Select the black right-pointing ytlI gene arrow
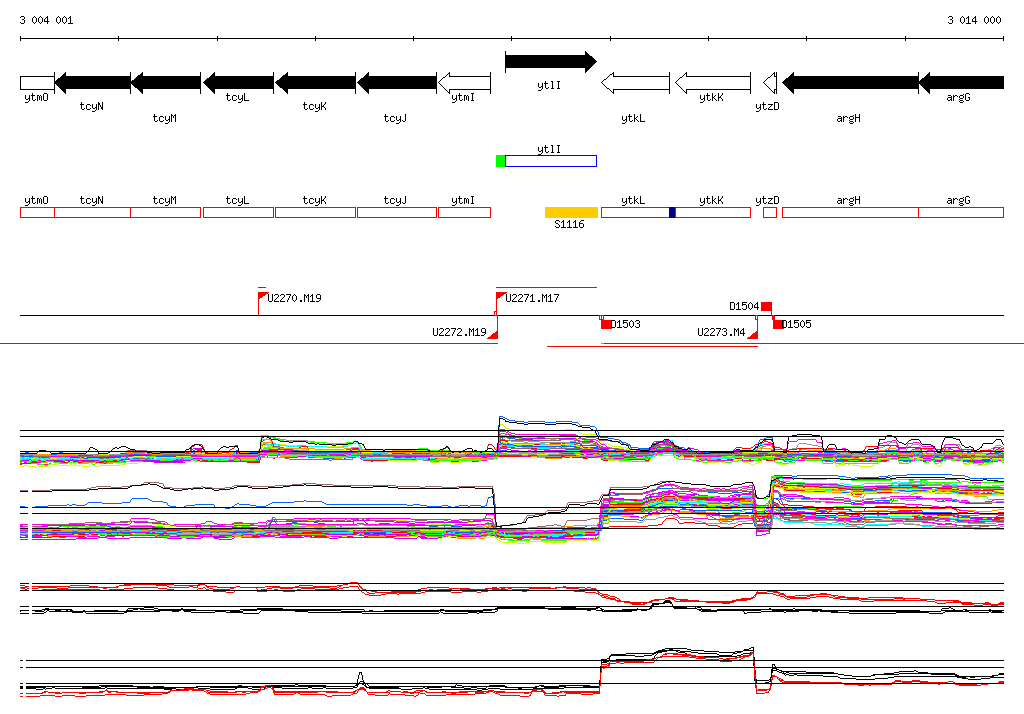Viewport: 1024px width, 714px height. (551, 61)
